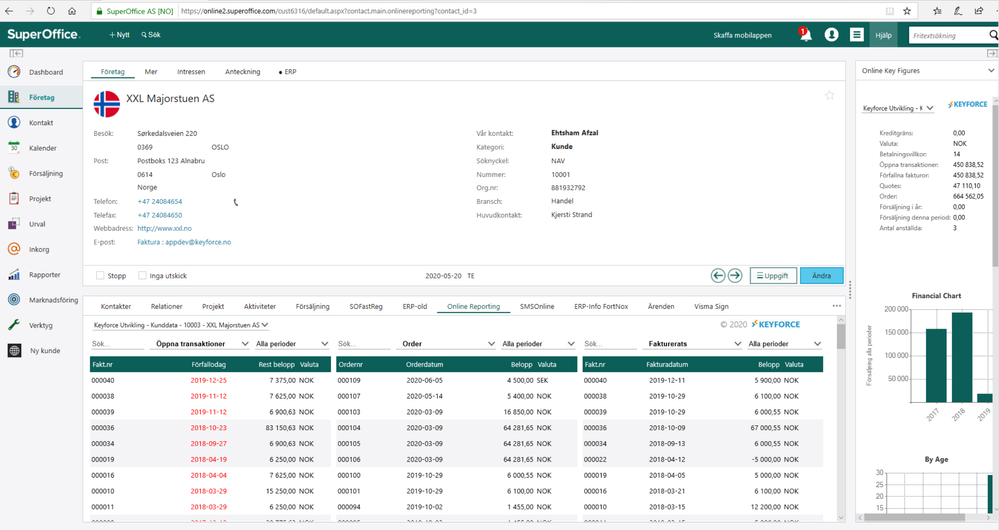Open the Marknadsföring navigator icon

coord(14,299)
